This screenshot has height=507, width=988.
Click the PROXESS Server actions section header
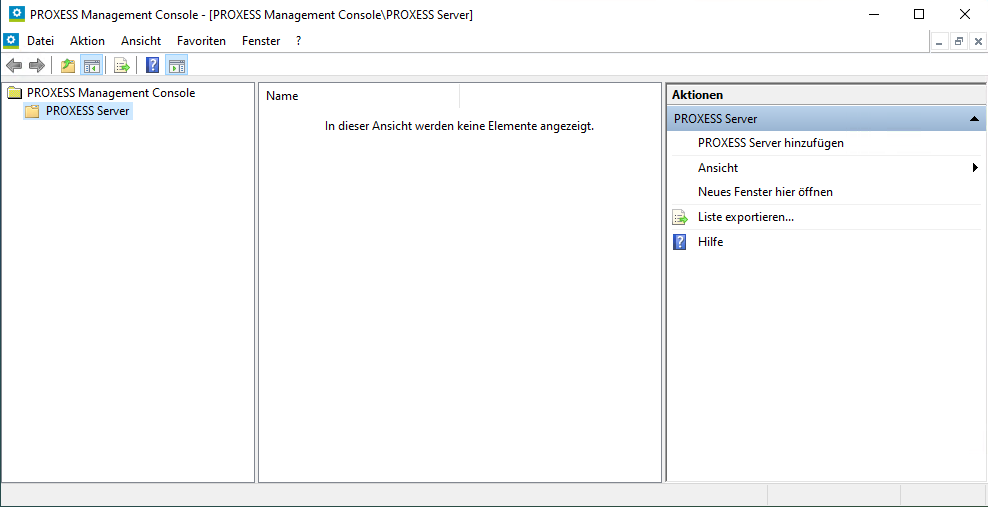click(826, 118)
